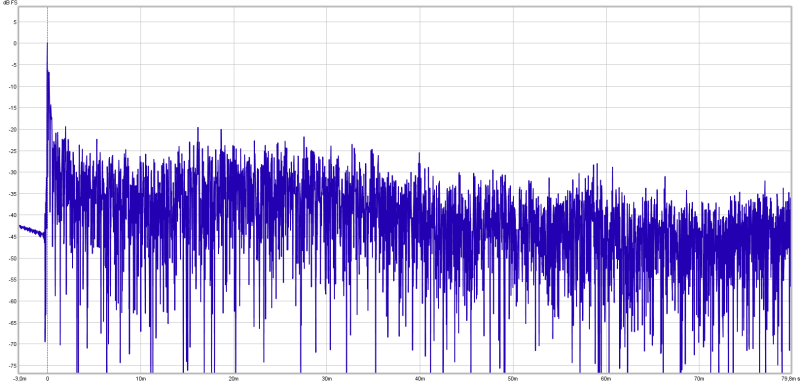This screenshot has width=800, height=383.
Task: Click the 0 label on the vertical axis
Action: [x=15, y=43]
